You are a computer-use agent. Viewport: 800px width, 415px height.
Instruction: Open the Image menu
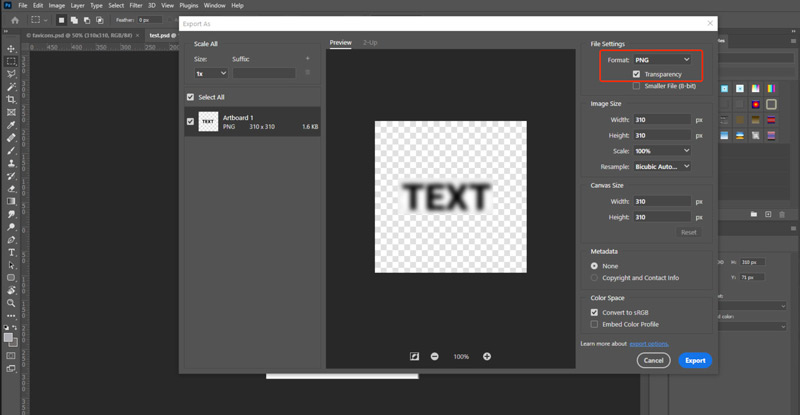57,6
